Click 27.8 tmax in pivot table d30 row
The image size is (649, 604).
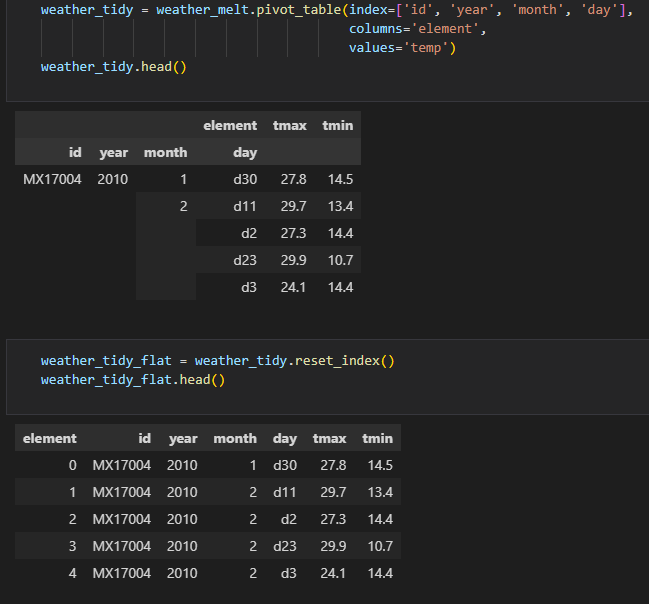coord(293,179)
